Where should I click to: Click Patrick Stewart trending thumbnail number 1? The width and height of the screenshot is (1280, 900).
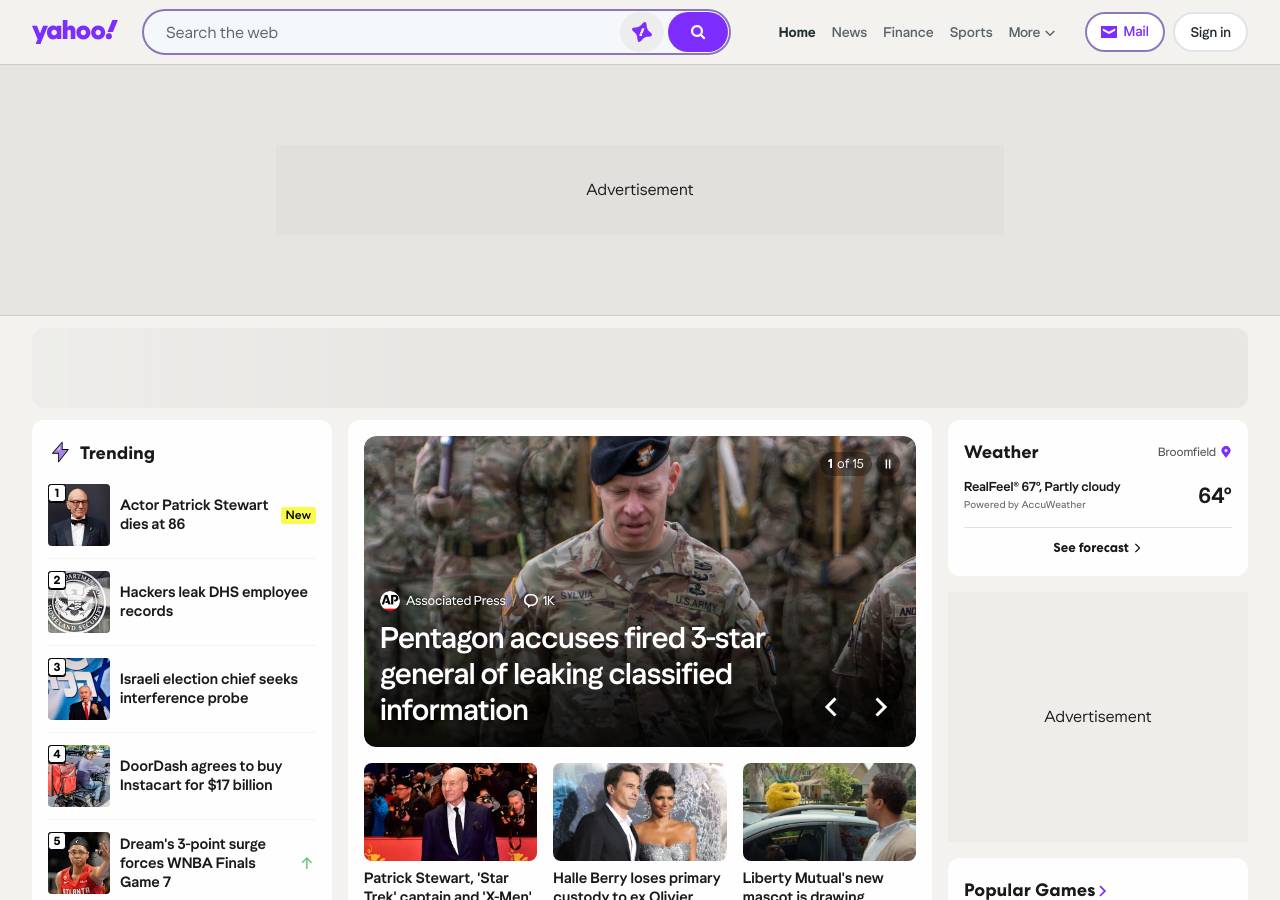tap(79, 515)
